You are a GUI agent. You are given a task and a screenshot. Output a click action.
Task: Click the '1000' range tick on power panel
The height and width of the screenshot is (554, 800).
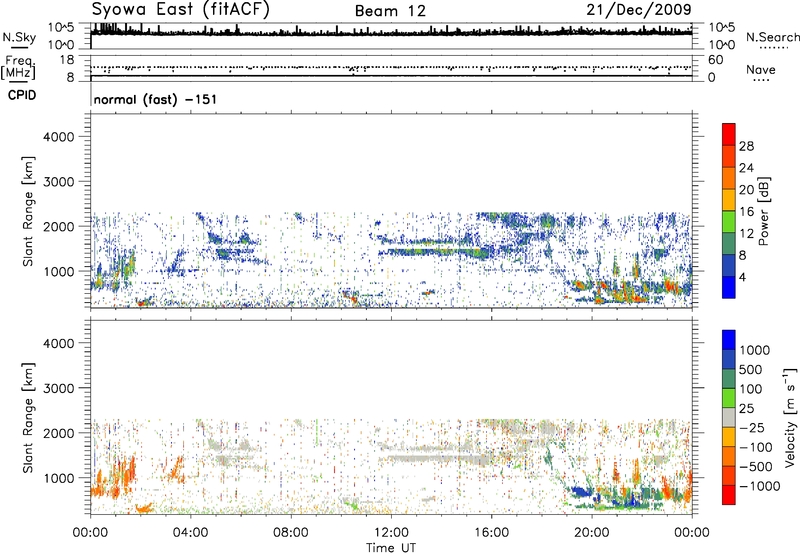(59, 271)
